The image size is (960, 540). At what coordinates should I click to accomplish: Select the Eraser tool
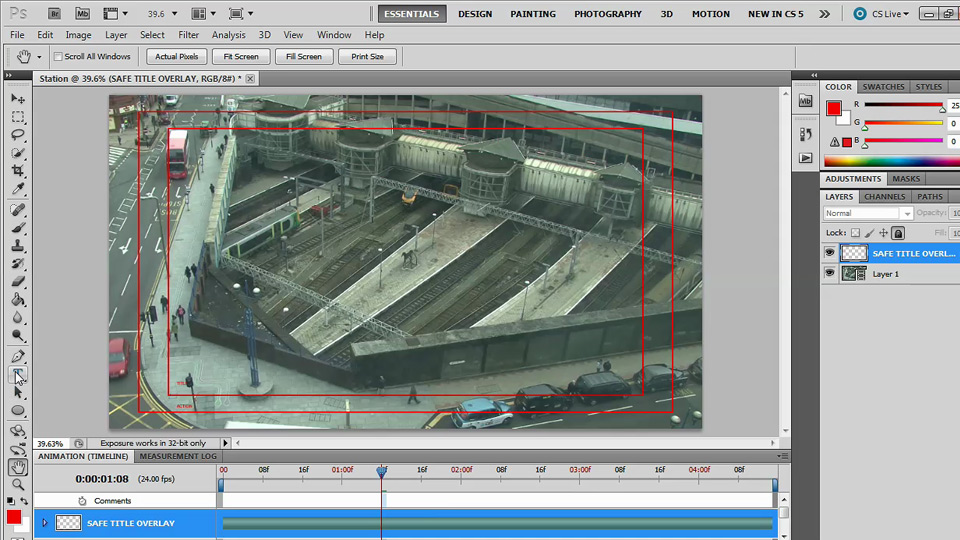[x=18, y=282]
